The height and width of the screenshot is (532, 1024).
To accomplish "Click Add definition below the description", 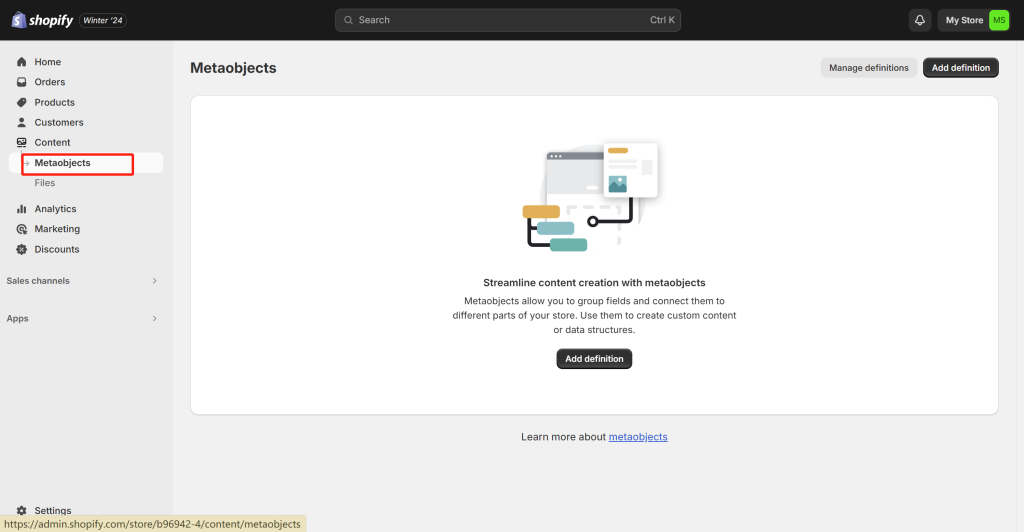I will pos(594,359).
